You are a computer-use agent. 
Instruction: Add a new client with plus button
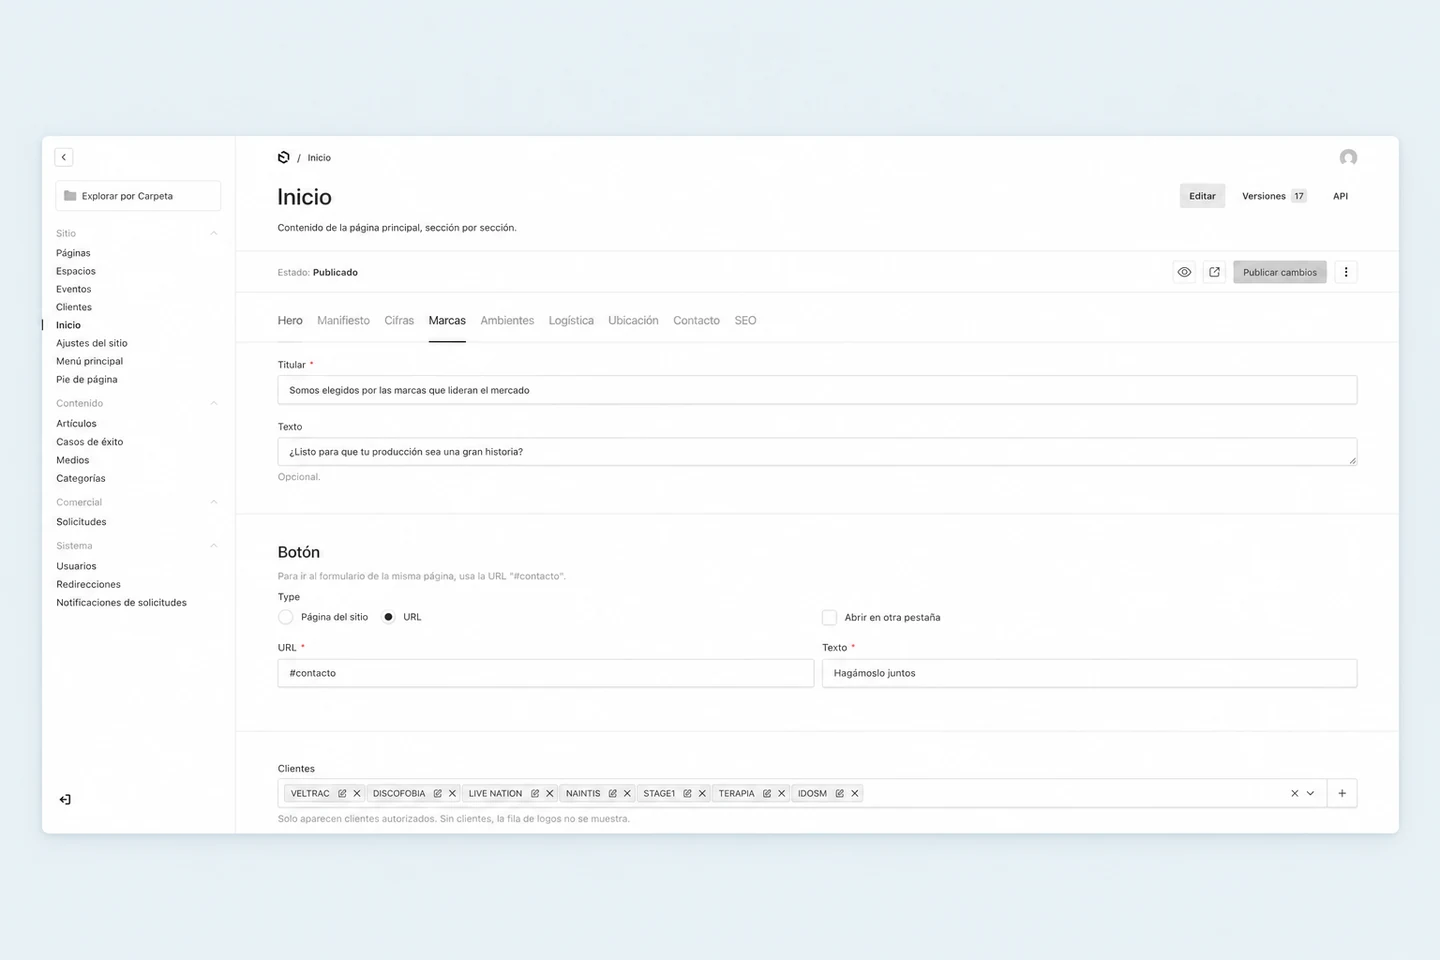tap(1342, 793)
